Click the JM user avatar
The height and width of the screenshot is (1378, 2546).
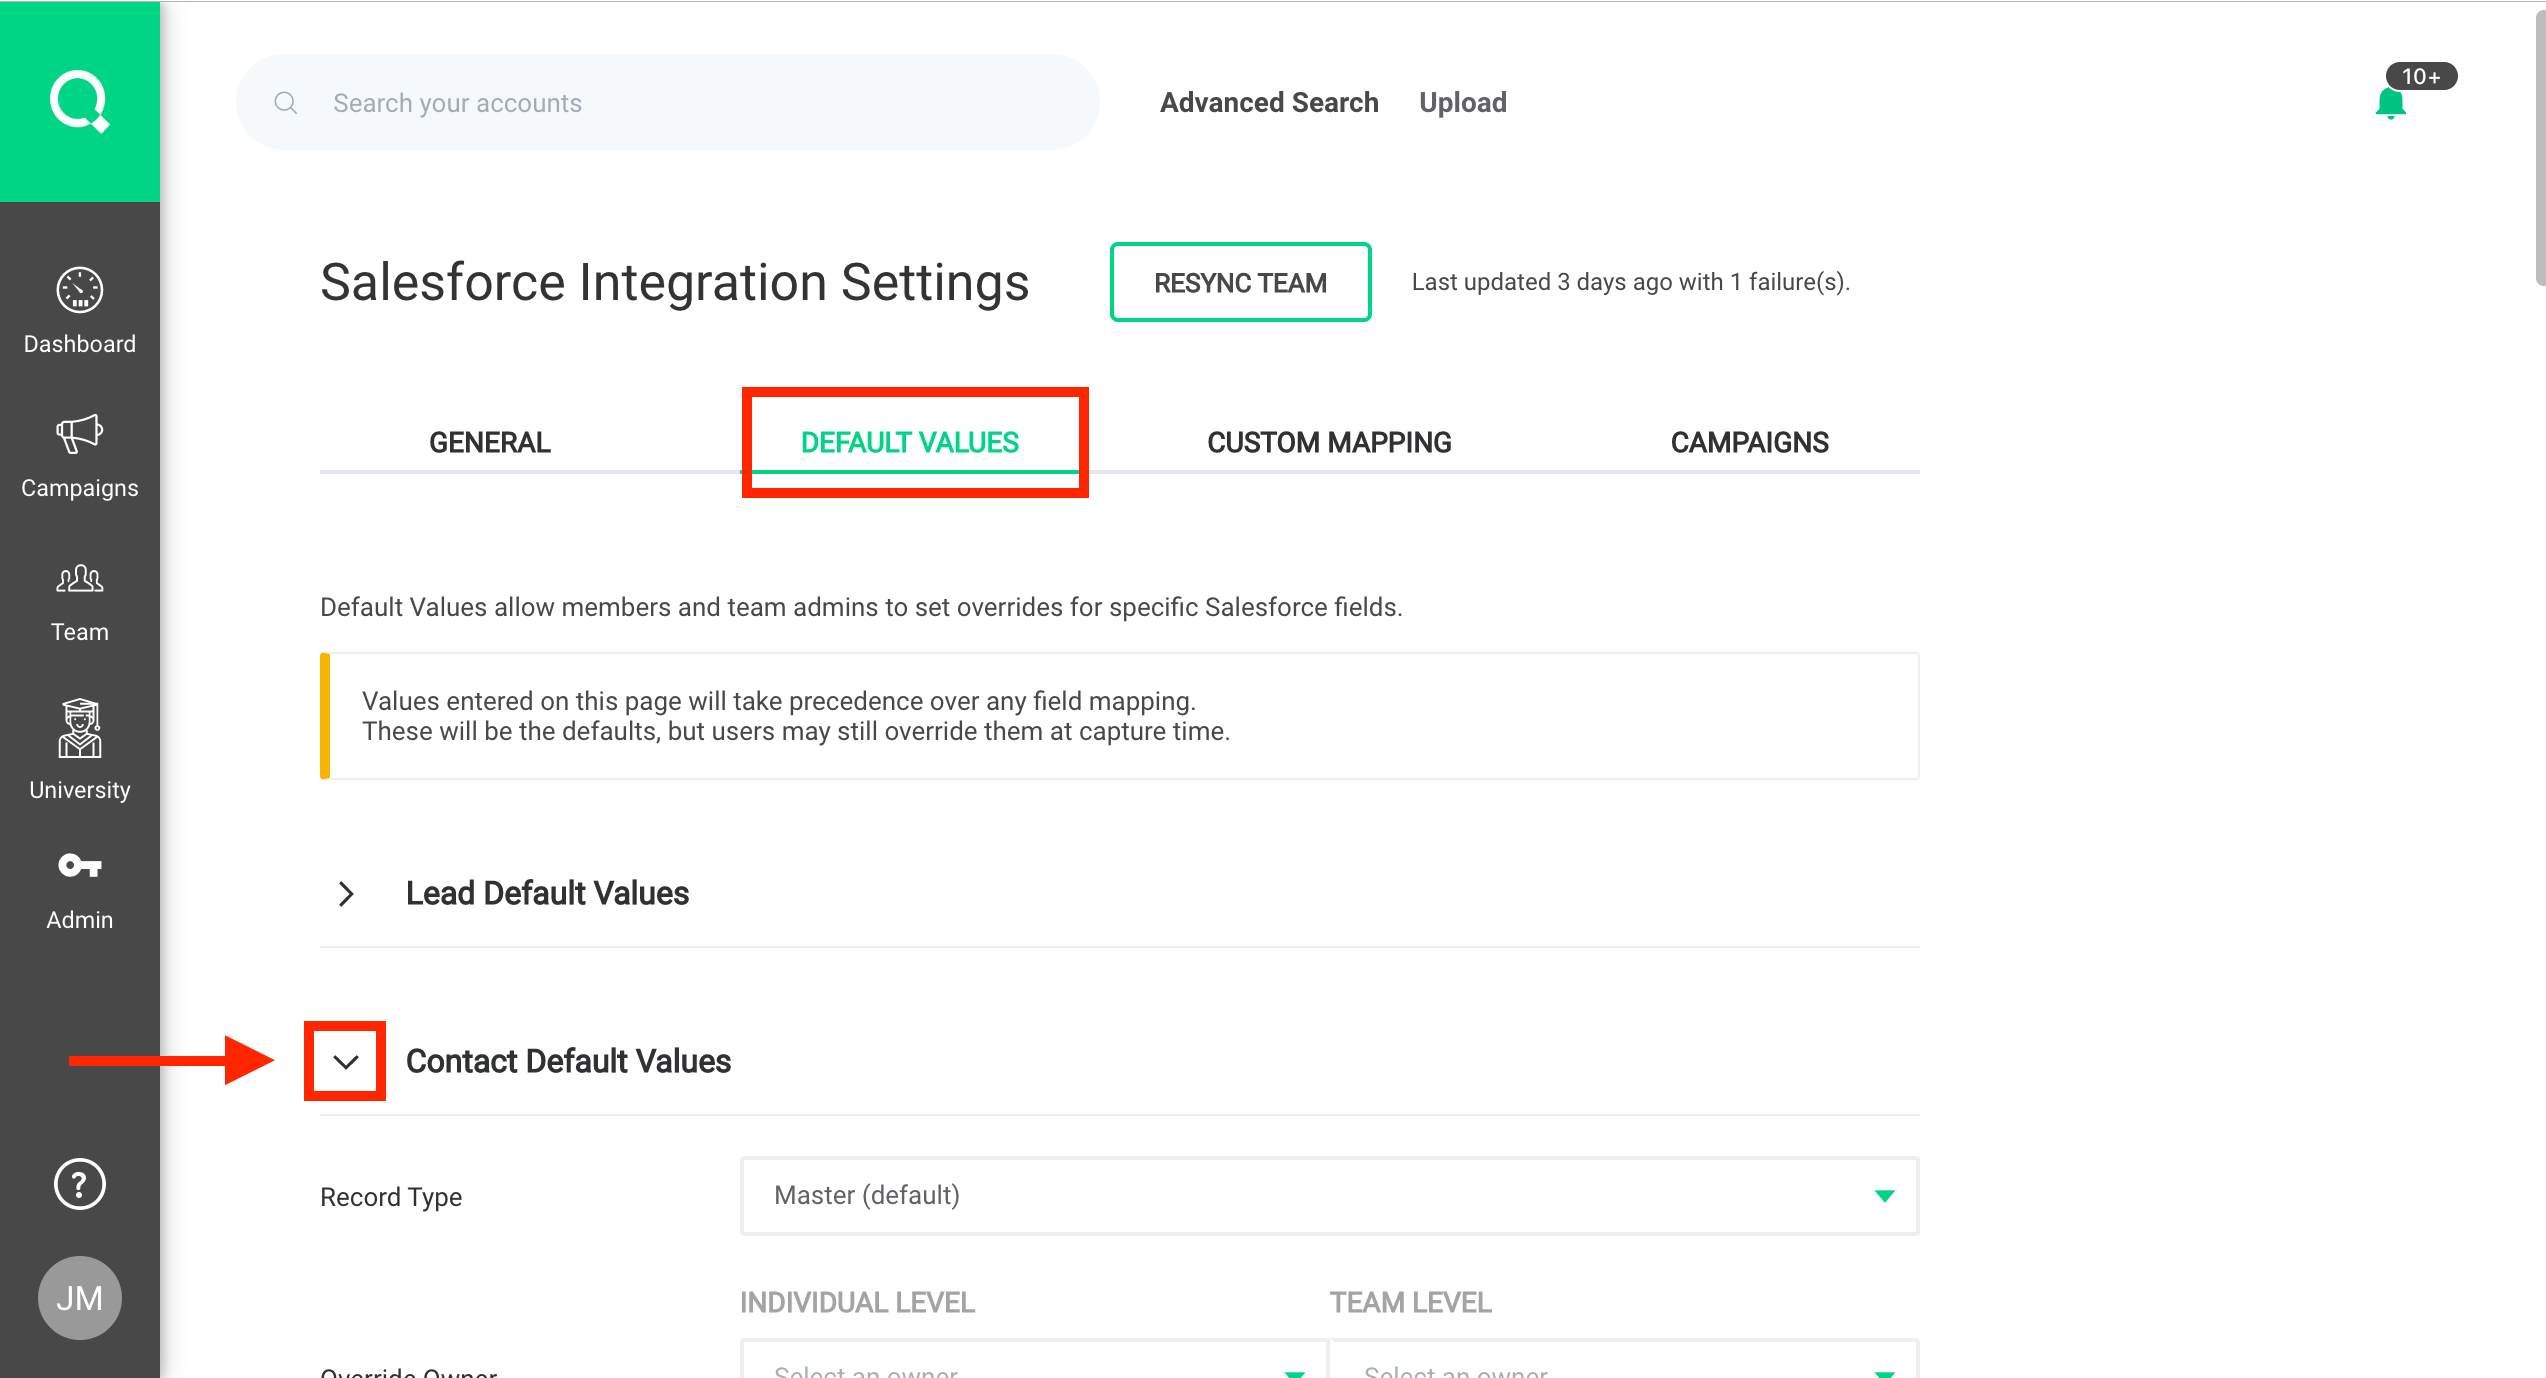[x=79, y=1298]
